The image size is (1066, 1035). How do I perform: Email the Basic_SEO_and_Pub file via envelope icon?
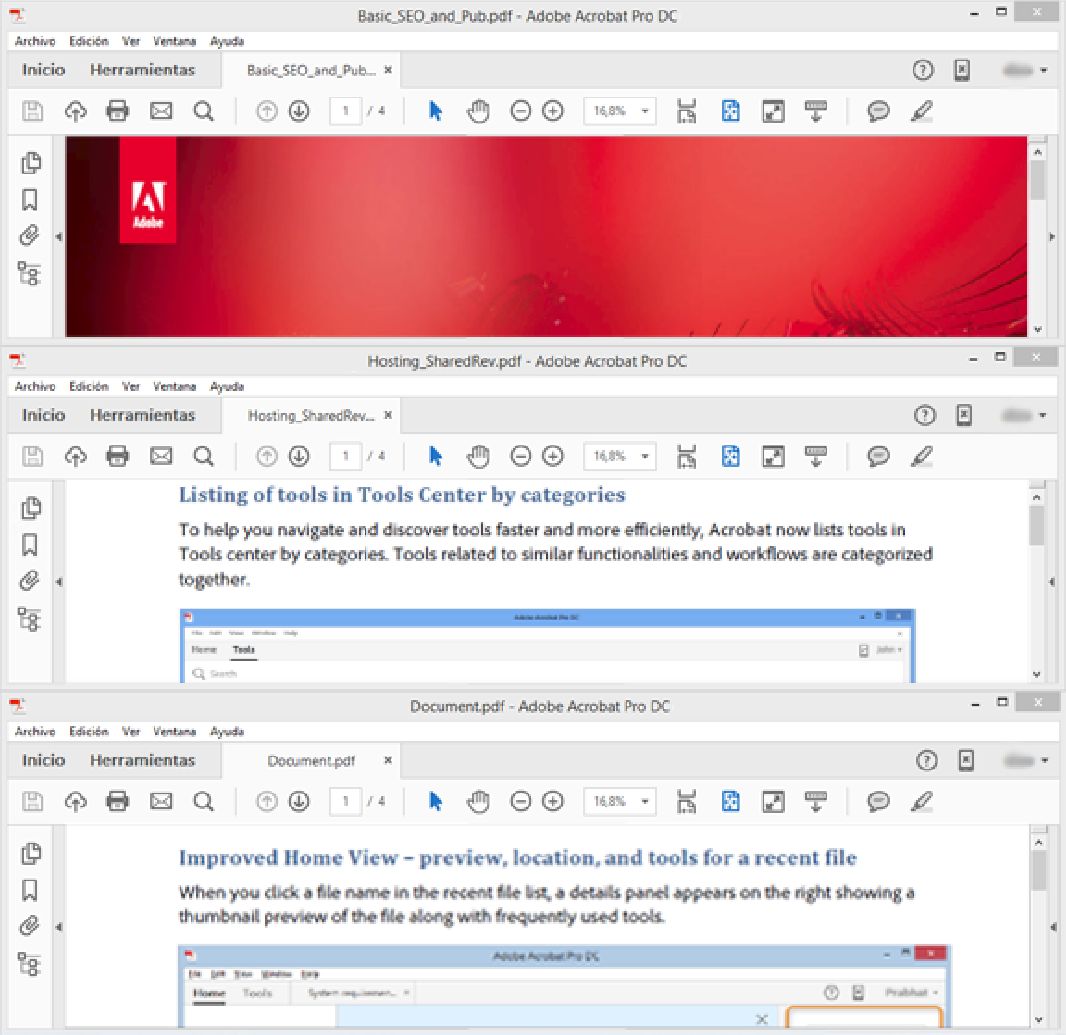pos(160,111)
